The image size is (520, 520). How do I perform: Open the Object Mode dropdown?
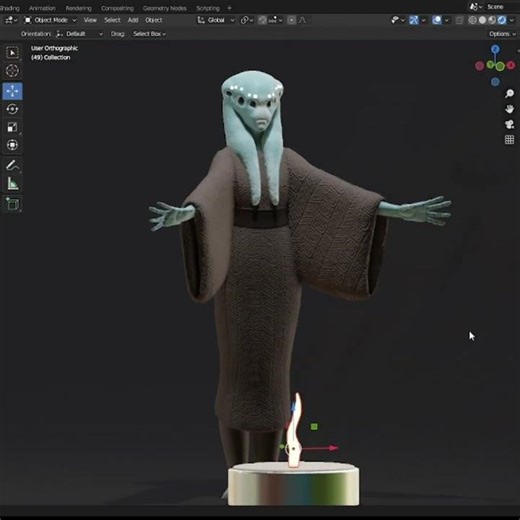pos(51,20)
